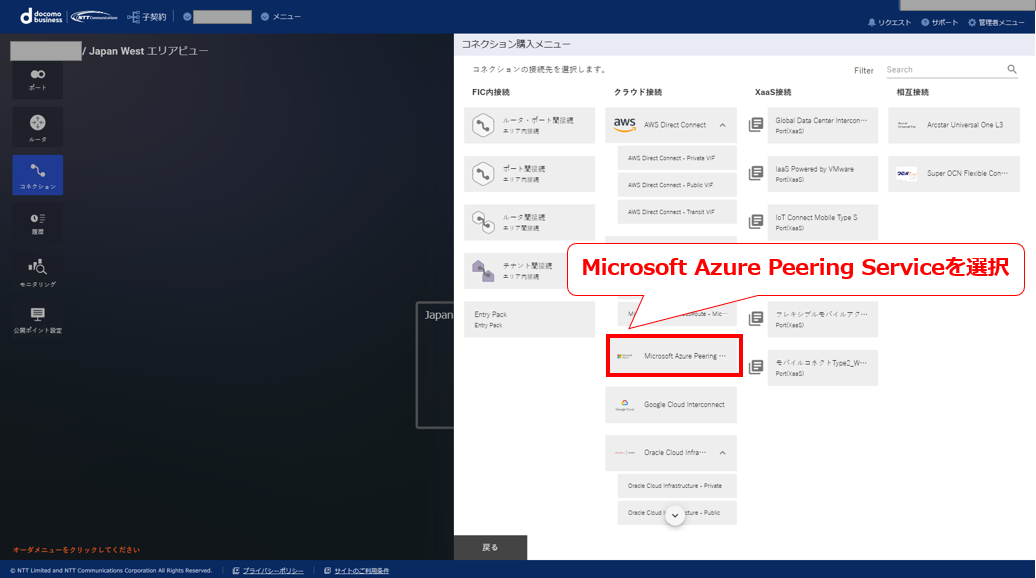Click the モバイルコネクトType2 icon
Image resolution: width=1036 pixels, height=578 pixels.
pyautogui.click(x=756, y=367)
